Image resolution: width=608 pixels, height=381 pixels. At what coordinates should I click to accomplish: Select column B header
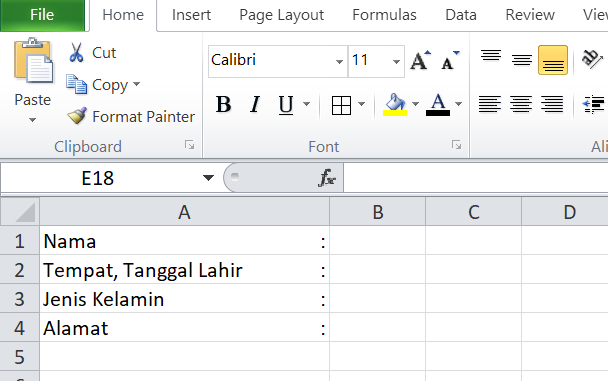[378, 212]
